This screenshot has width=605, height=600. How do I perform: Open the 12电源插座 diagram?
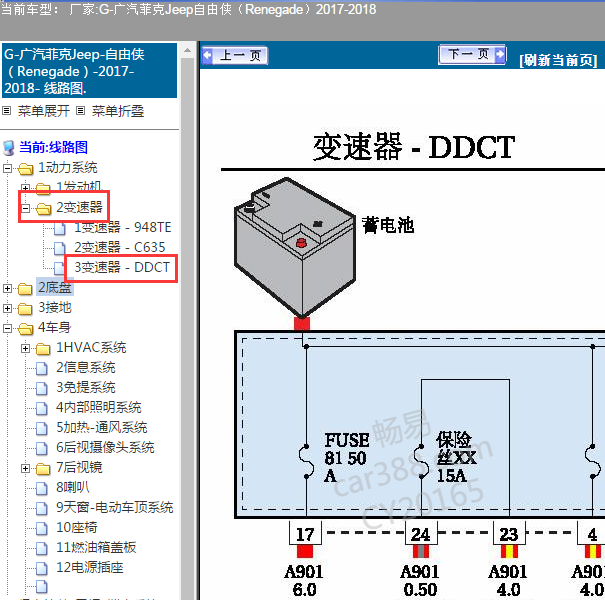(90, 568)
